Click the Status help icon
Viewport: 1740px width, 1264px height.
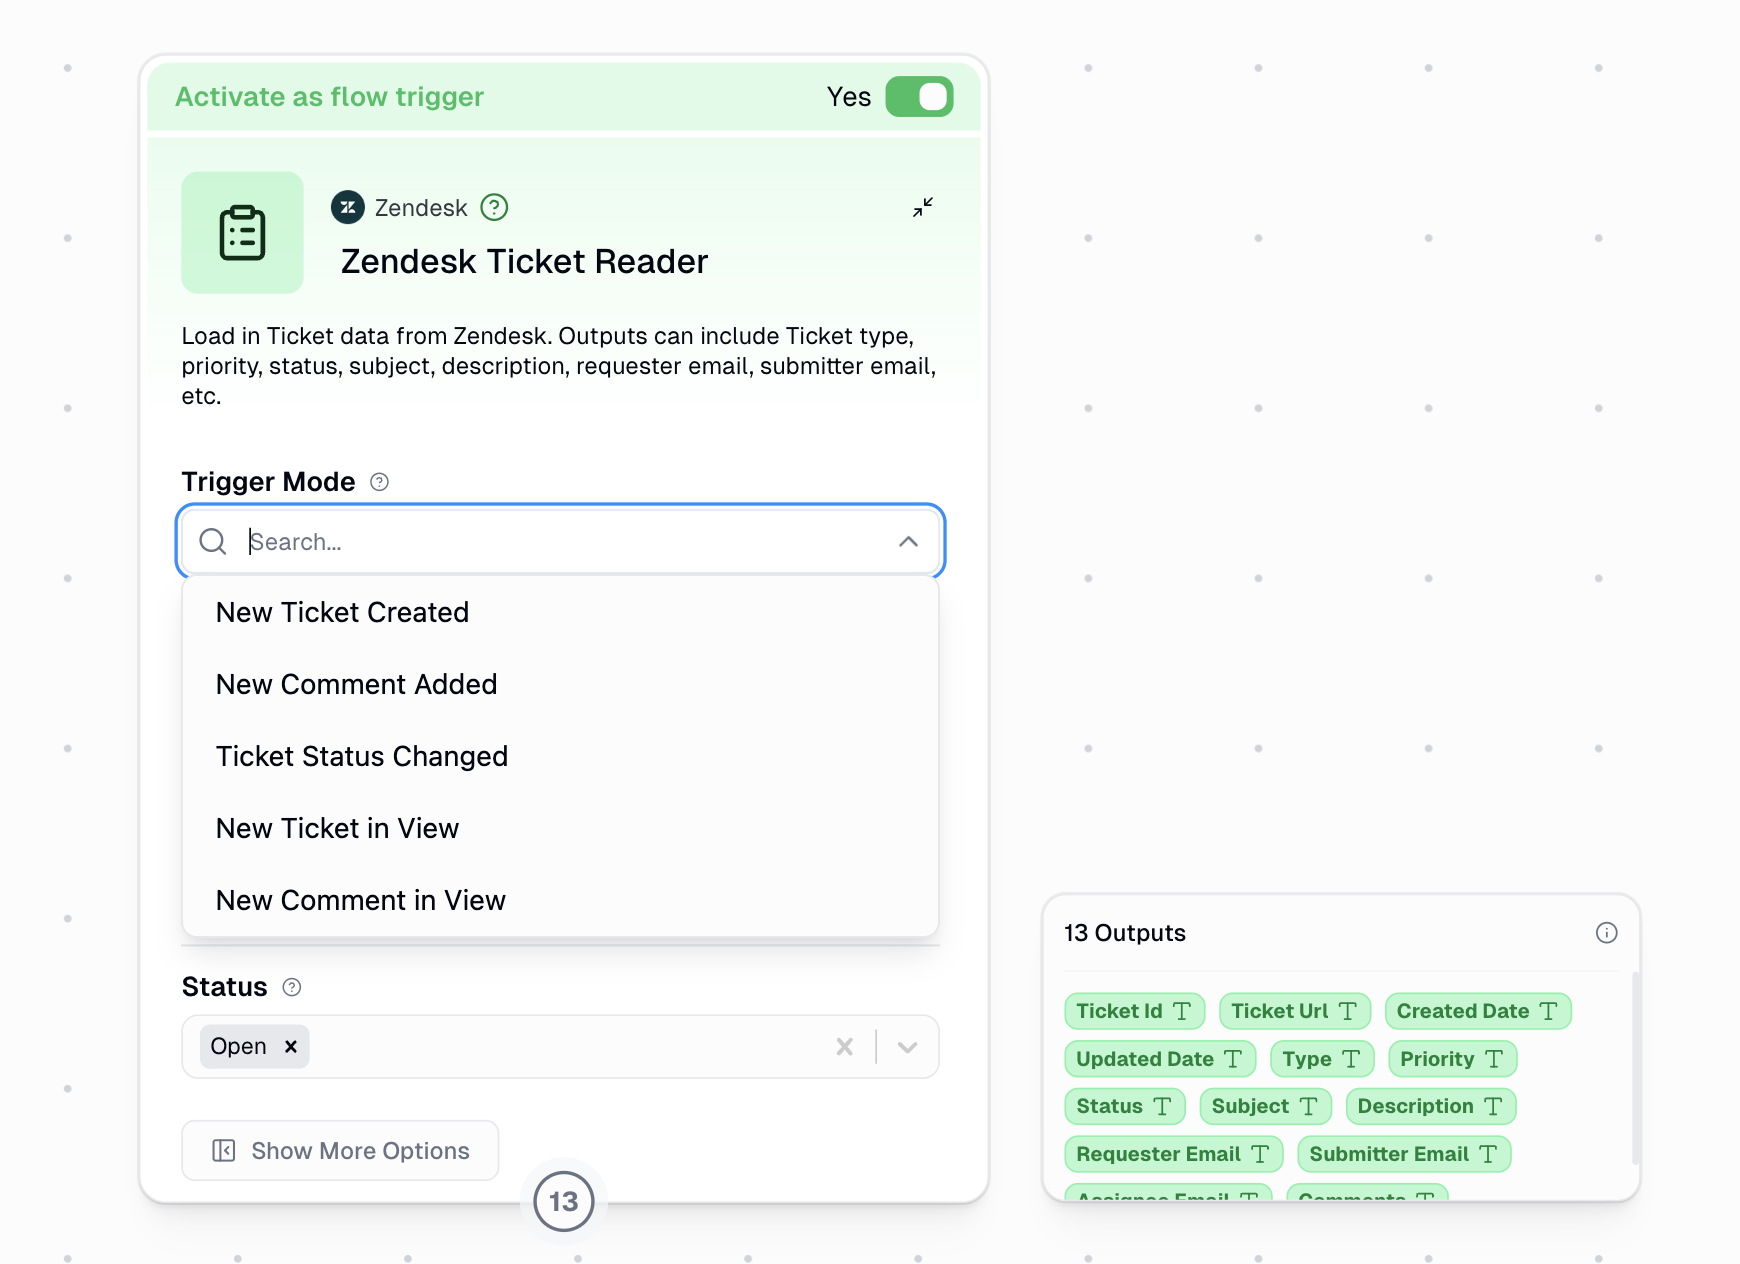[291, 987]
